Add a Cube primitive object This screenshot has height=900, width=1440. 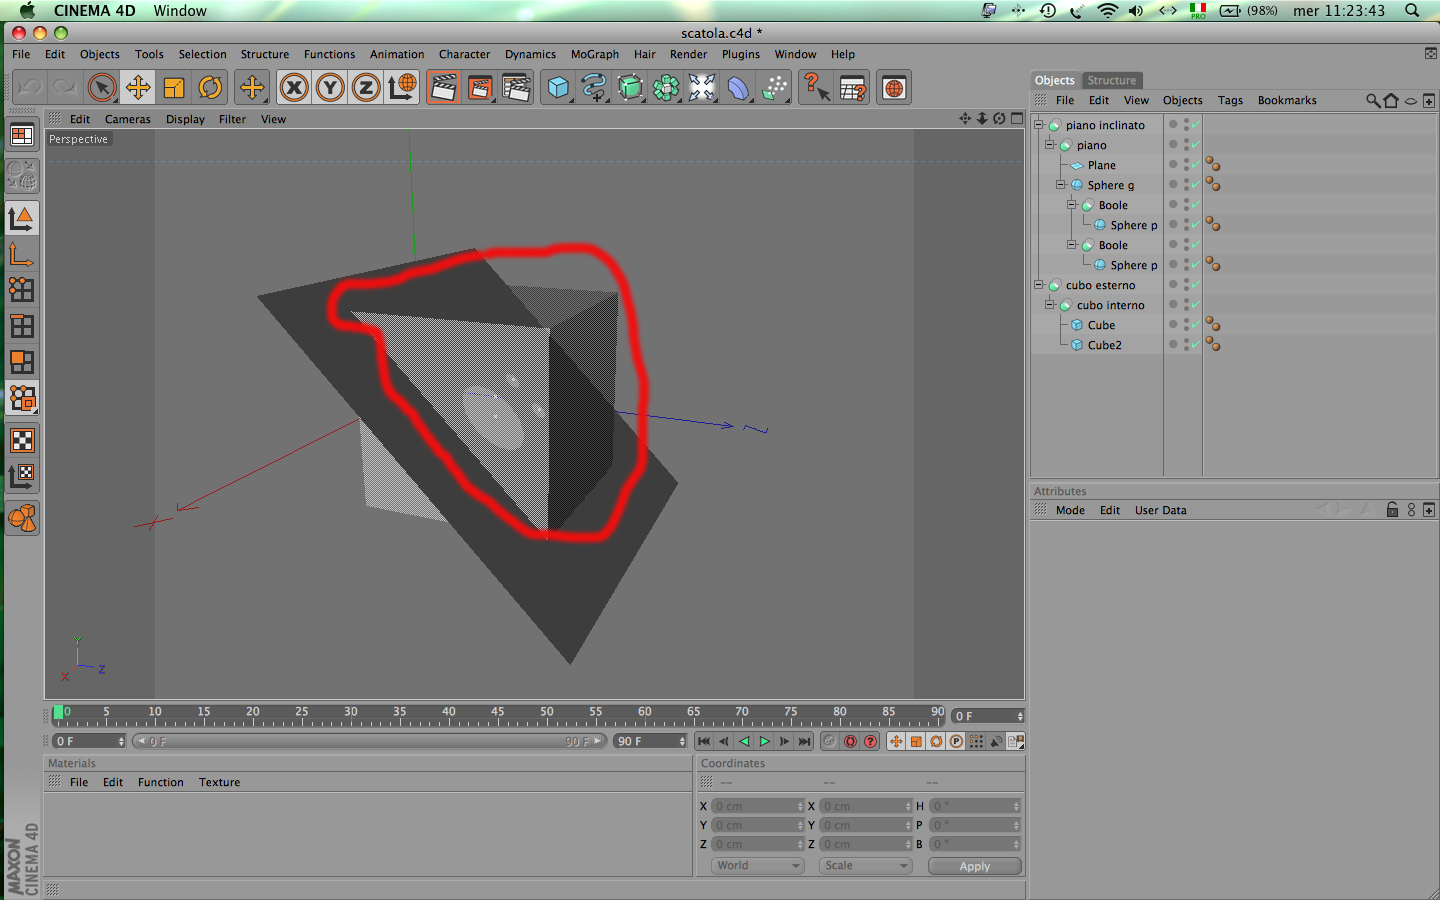(x=558, y=88)
